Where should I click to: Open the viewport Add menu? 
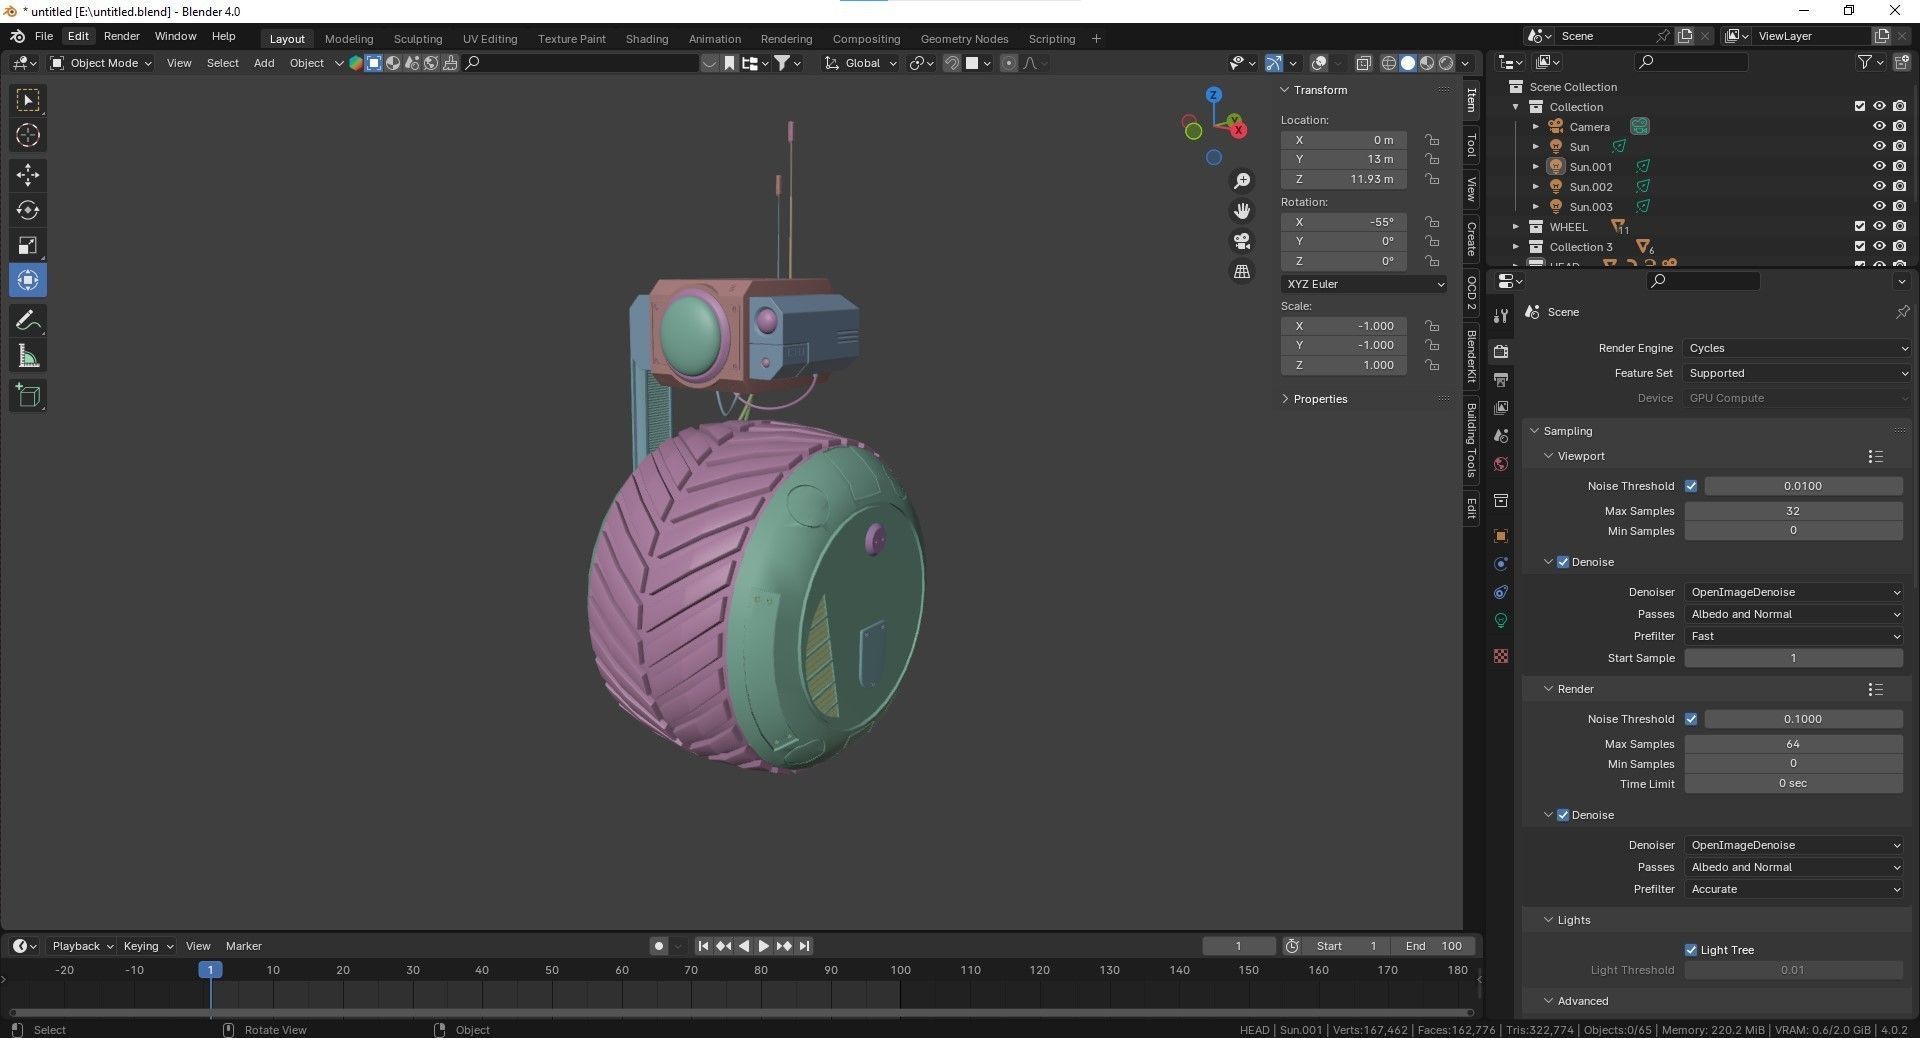(264, 63)
